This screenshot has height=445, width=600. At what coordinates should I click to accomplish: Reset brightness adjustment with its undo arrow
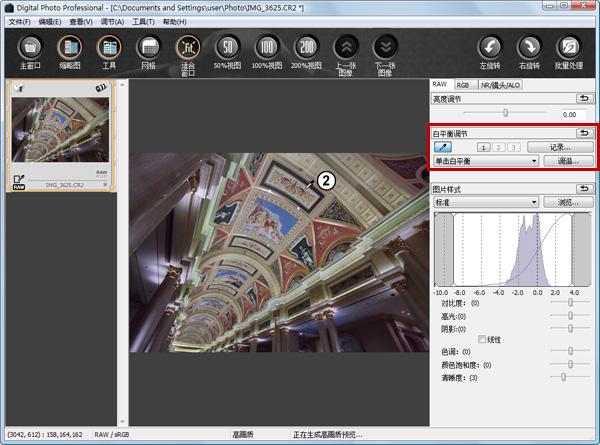pyautogui.click(x=585, y=98)
